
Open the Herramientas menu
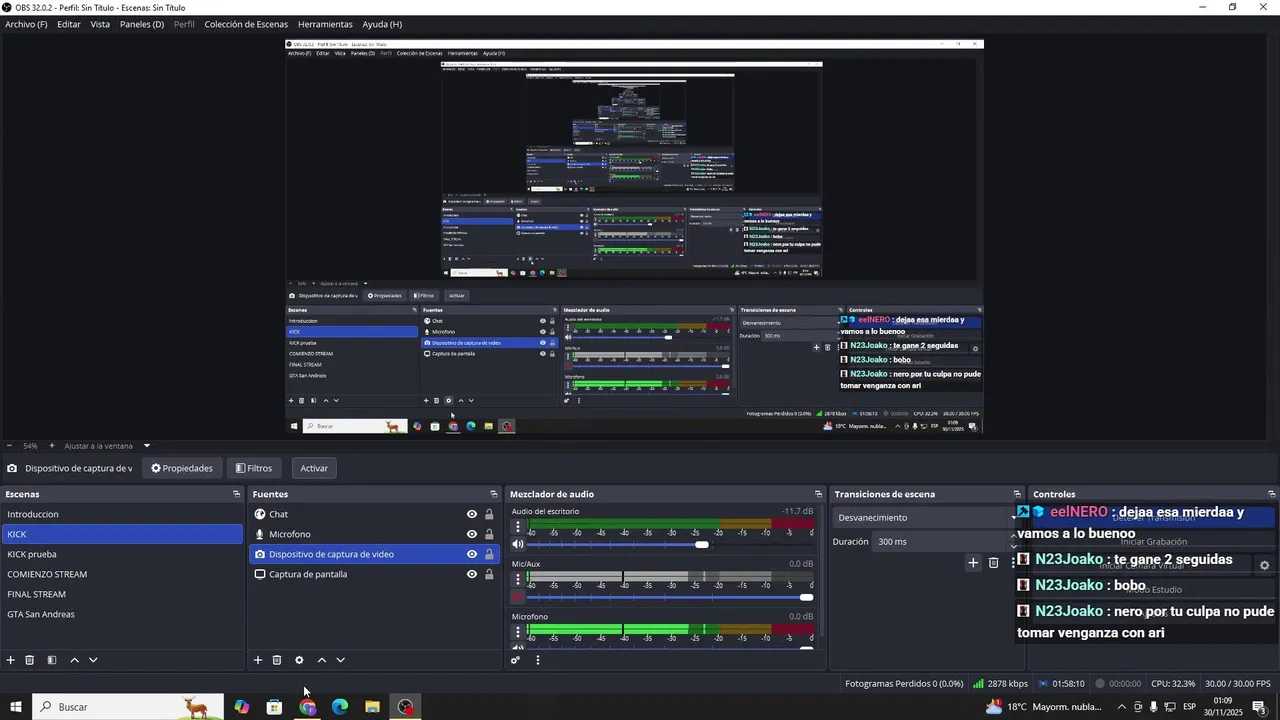(325, 24)
